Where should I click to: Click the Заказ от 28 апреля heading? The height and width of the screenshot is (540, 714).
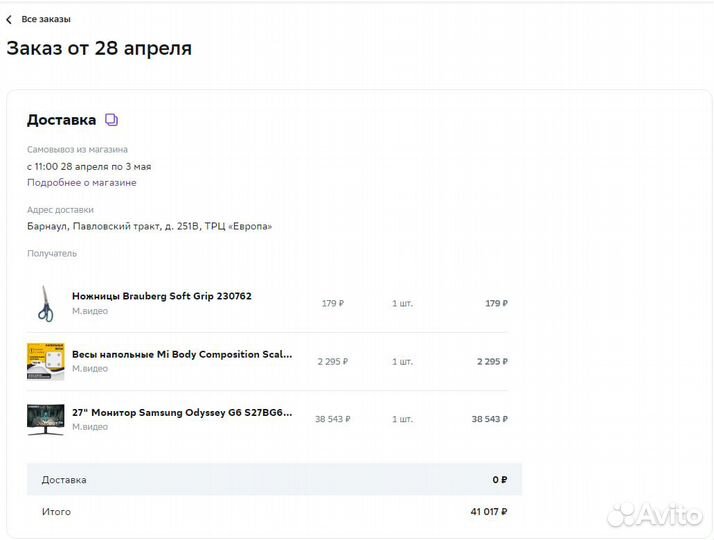[99, 48]
